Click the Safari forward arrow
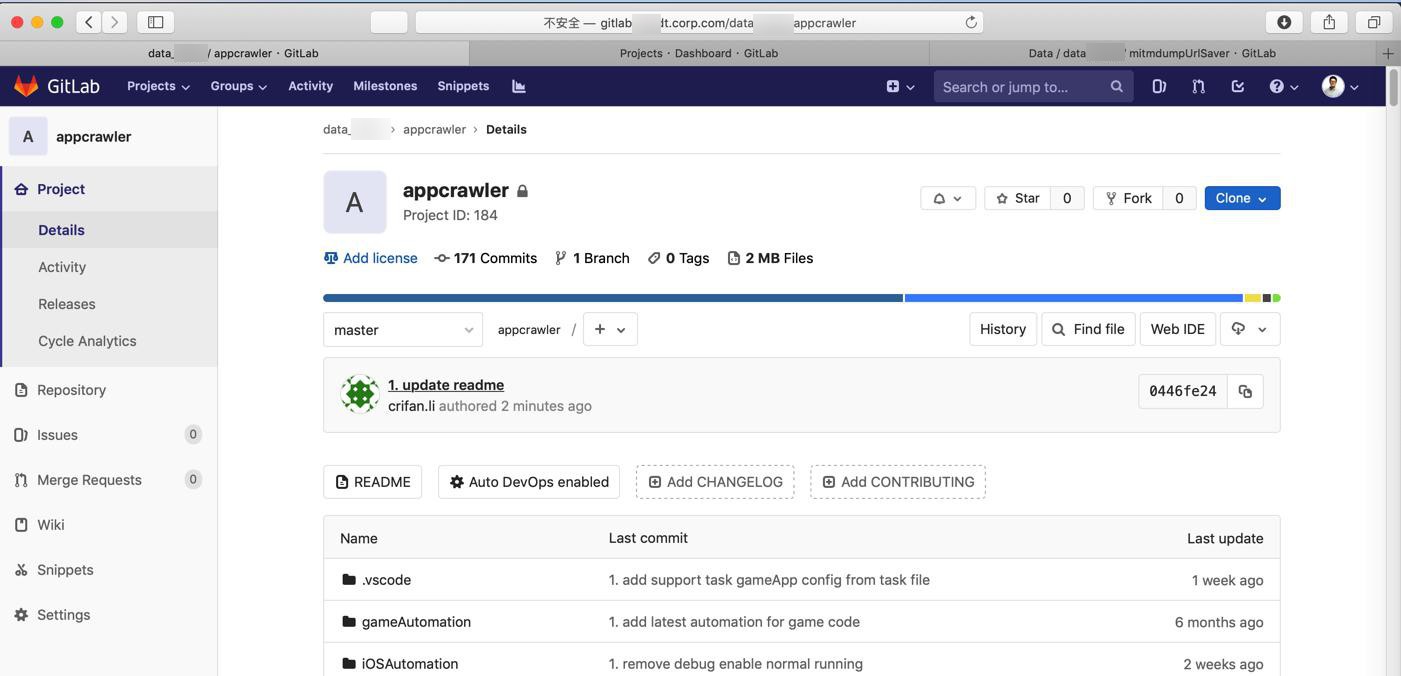 coord(115,22)
